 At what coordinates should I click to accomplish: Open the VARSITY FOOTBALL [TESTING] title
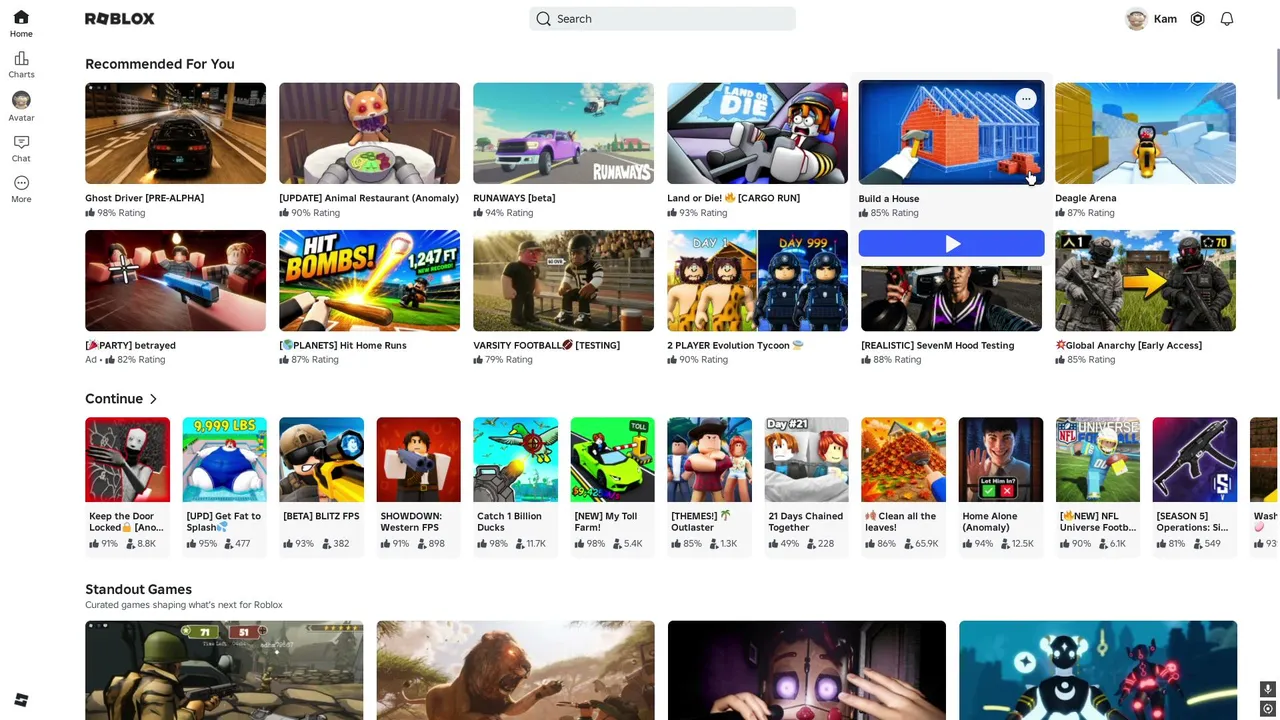(546, 345)
